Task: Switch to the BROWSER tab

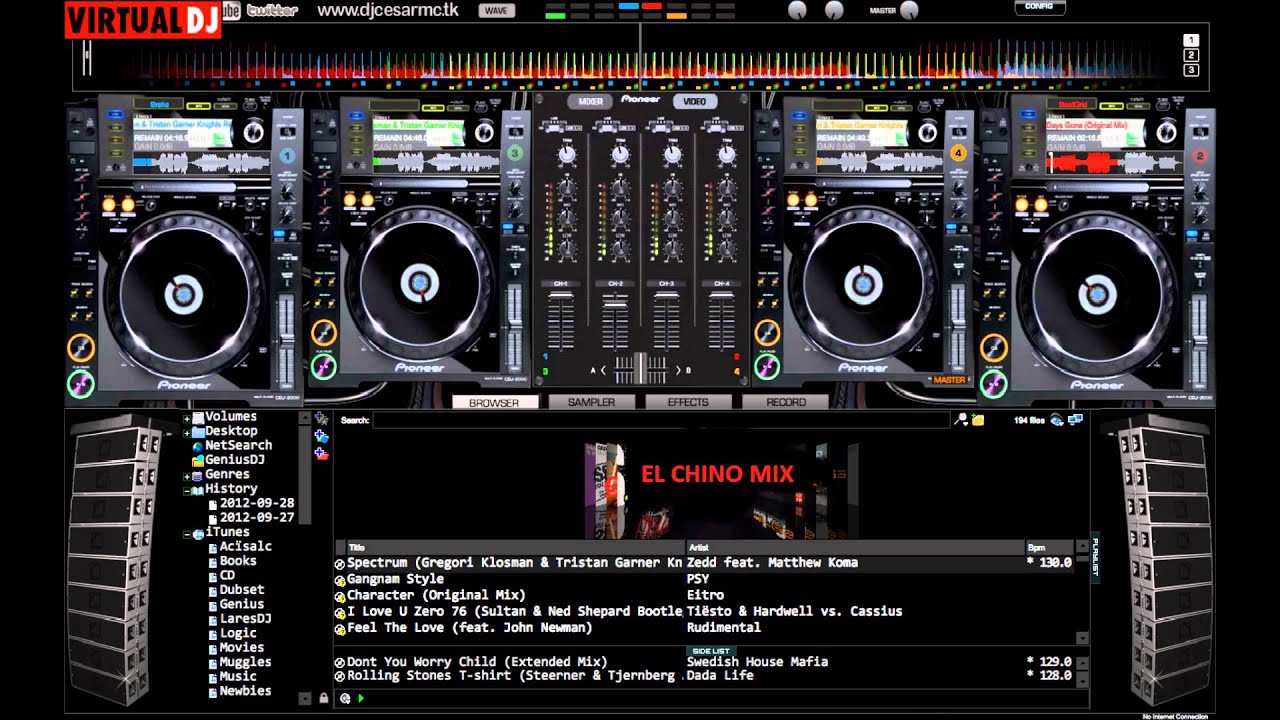Action: (x=495, y=402)
